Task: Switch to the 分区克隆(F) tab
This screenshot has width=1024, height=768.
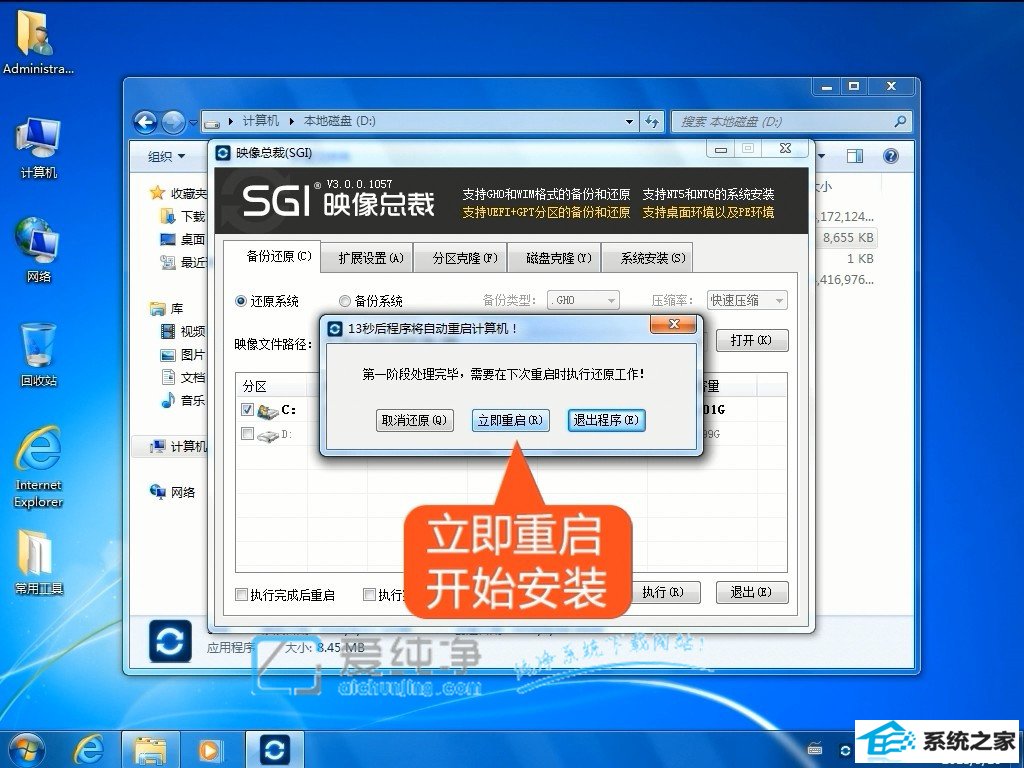Action: tap(464, 258)
